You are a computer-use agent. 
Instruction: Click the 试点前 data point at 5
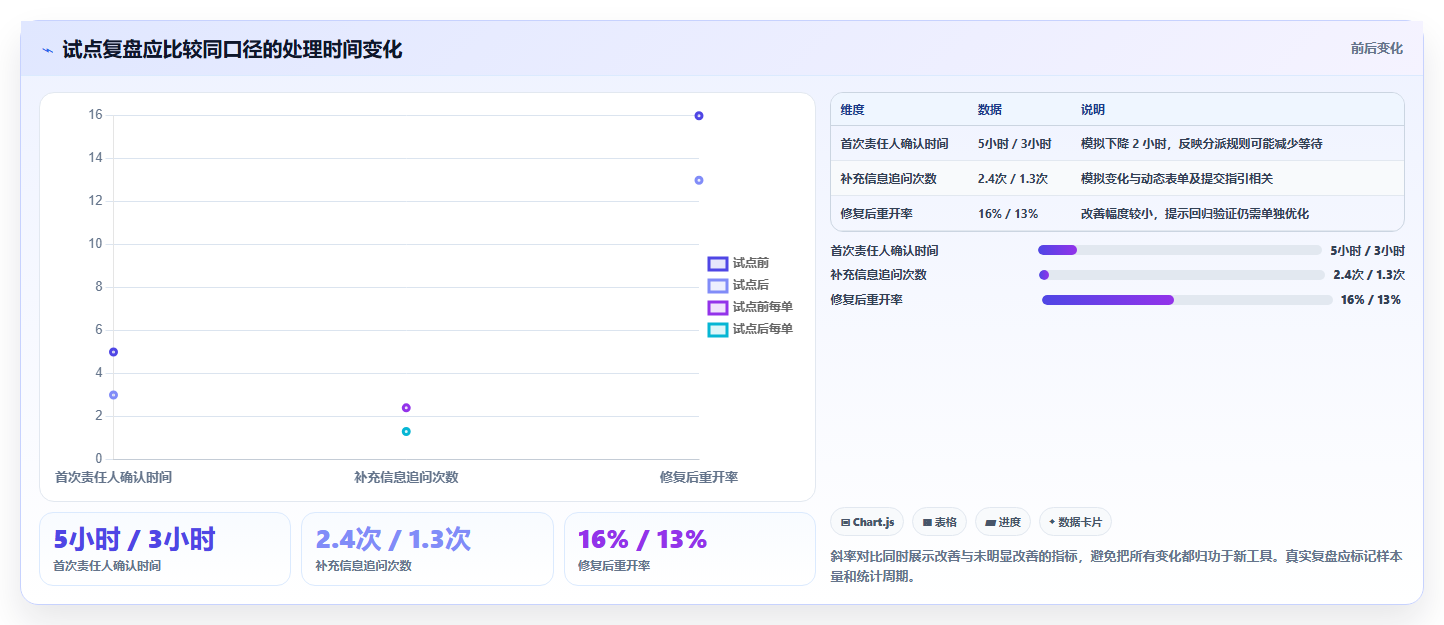113,352
